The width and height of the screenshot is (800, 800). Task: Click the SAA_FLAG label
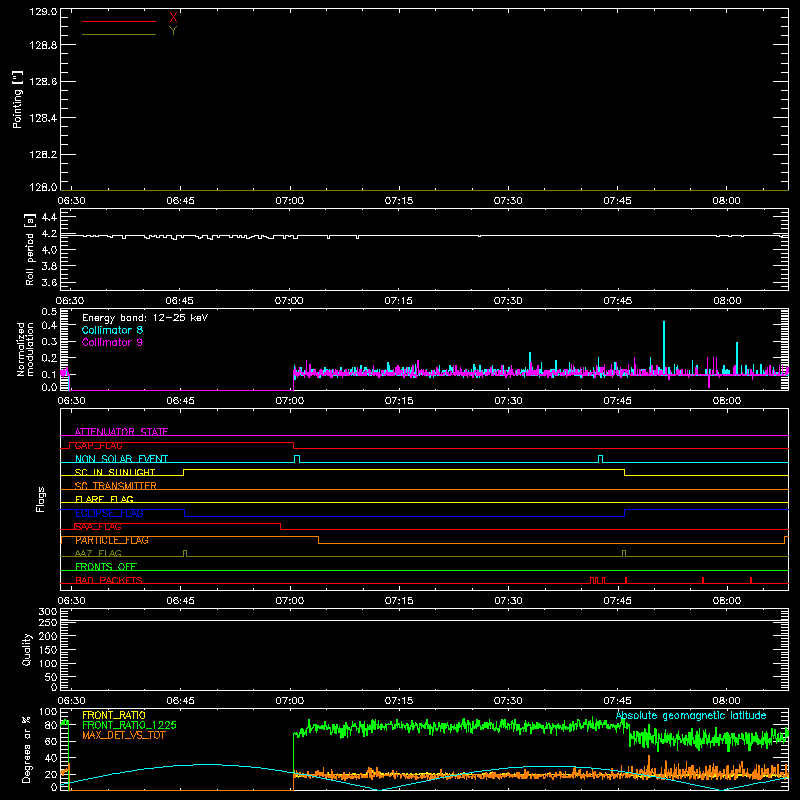click(x=98, y=526)
